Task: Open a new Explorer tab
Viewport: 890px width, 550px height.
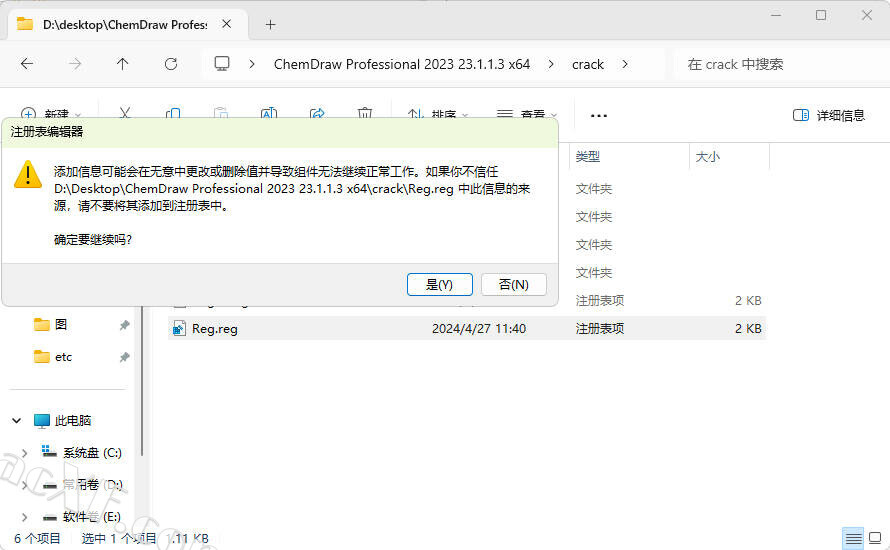Action: click(x=270, y=24)
